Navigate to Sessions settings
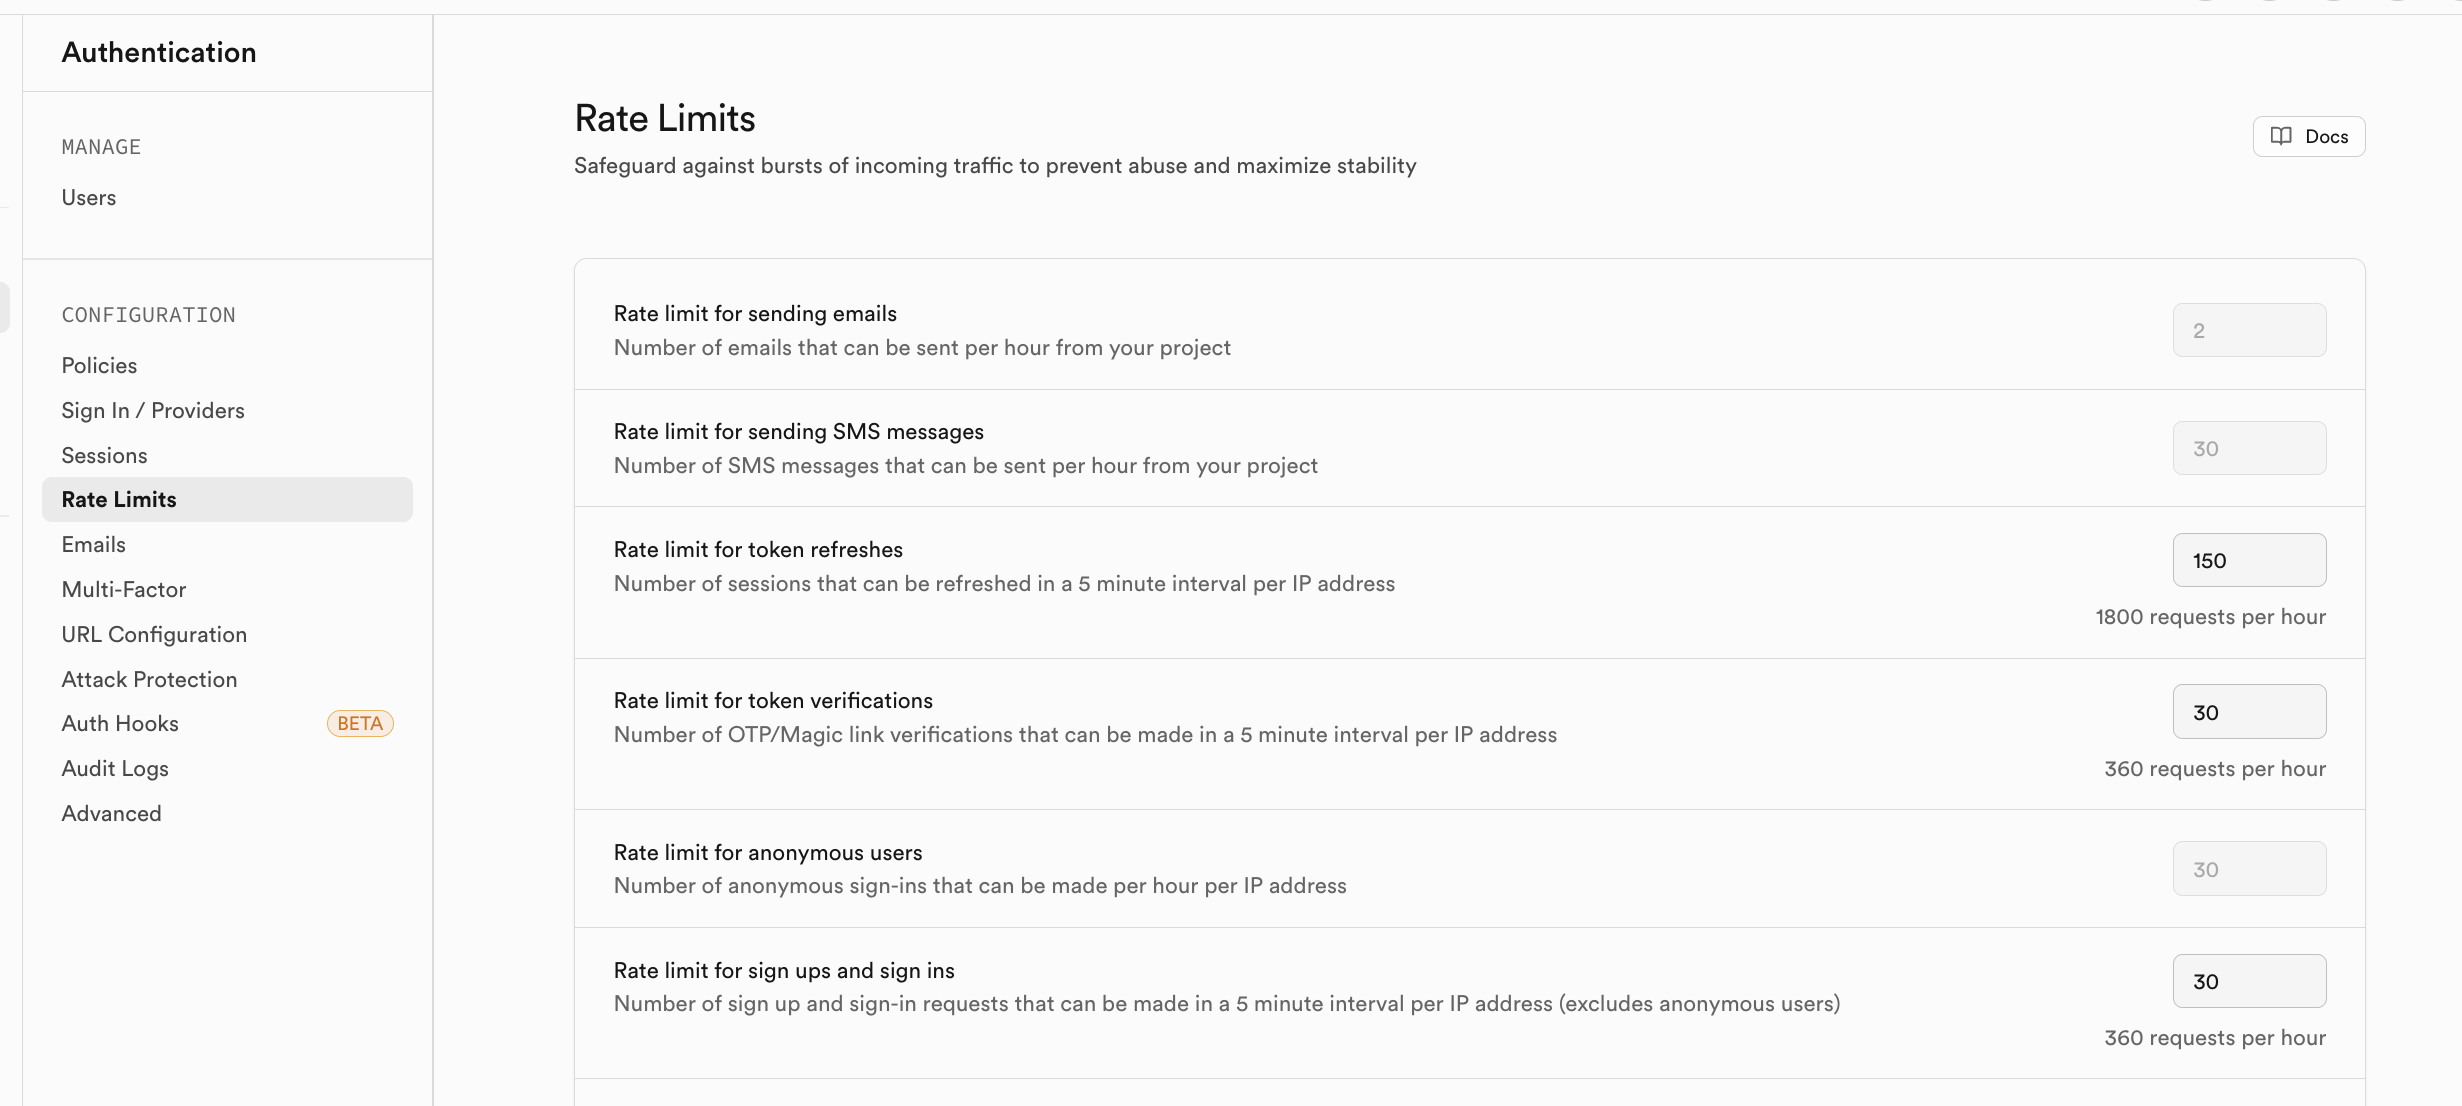The height and width of the screenshot is (1106, 2462). tap(104, 456)
